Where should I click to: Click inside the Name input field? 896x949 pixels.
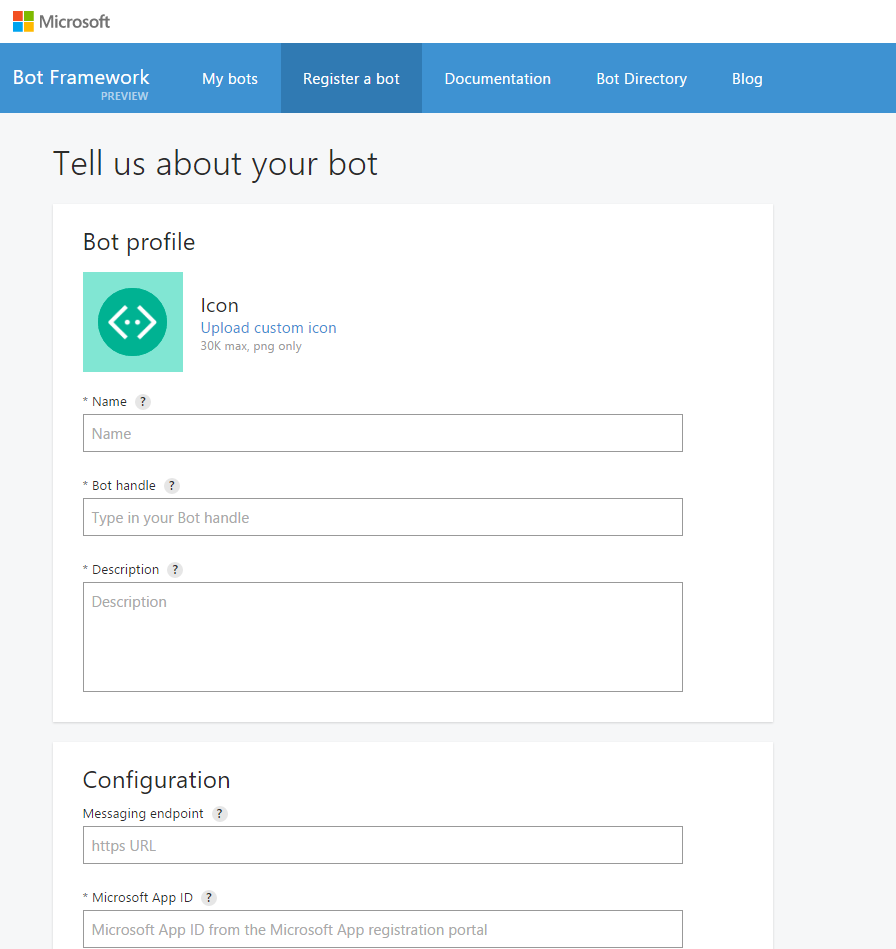(x=383, y=433)
